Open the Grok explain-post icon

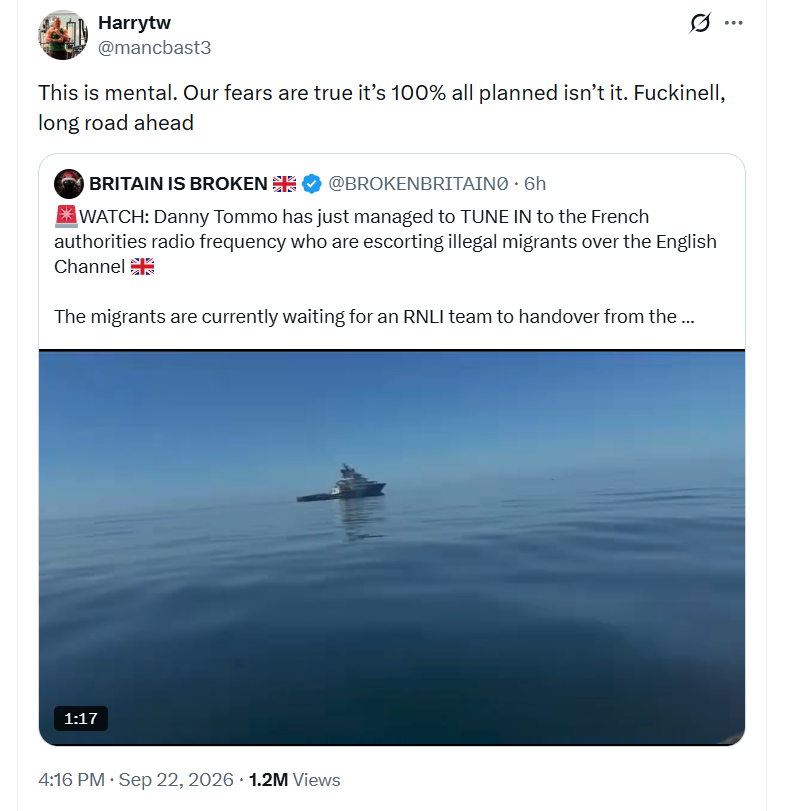pyautogui.click(x=700, y=23)
